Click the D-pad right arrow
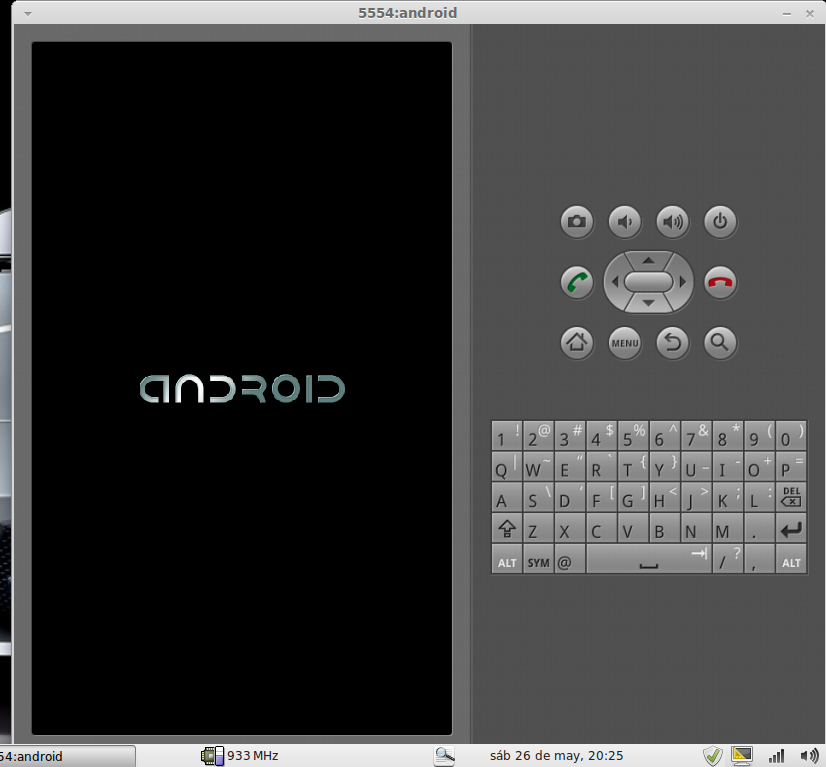 [x=683, y=282]
